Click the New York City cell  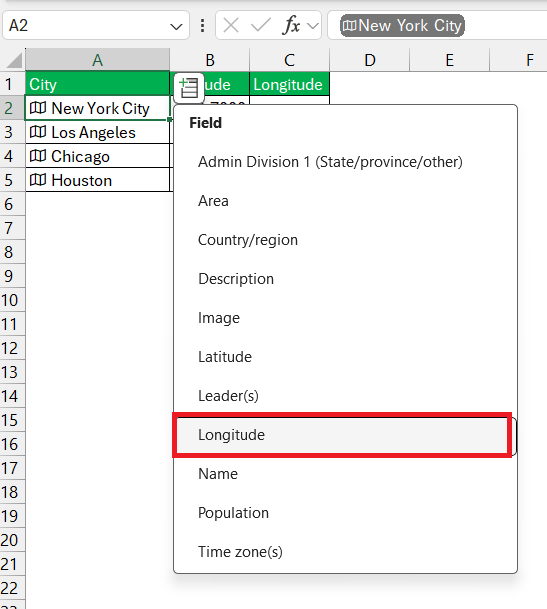tap(98, 108)
